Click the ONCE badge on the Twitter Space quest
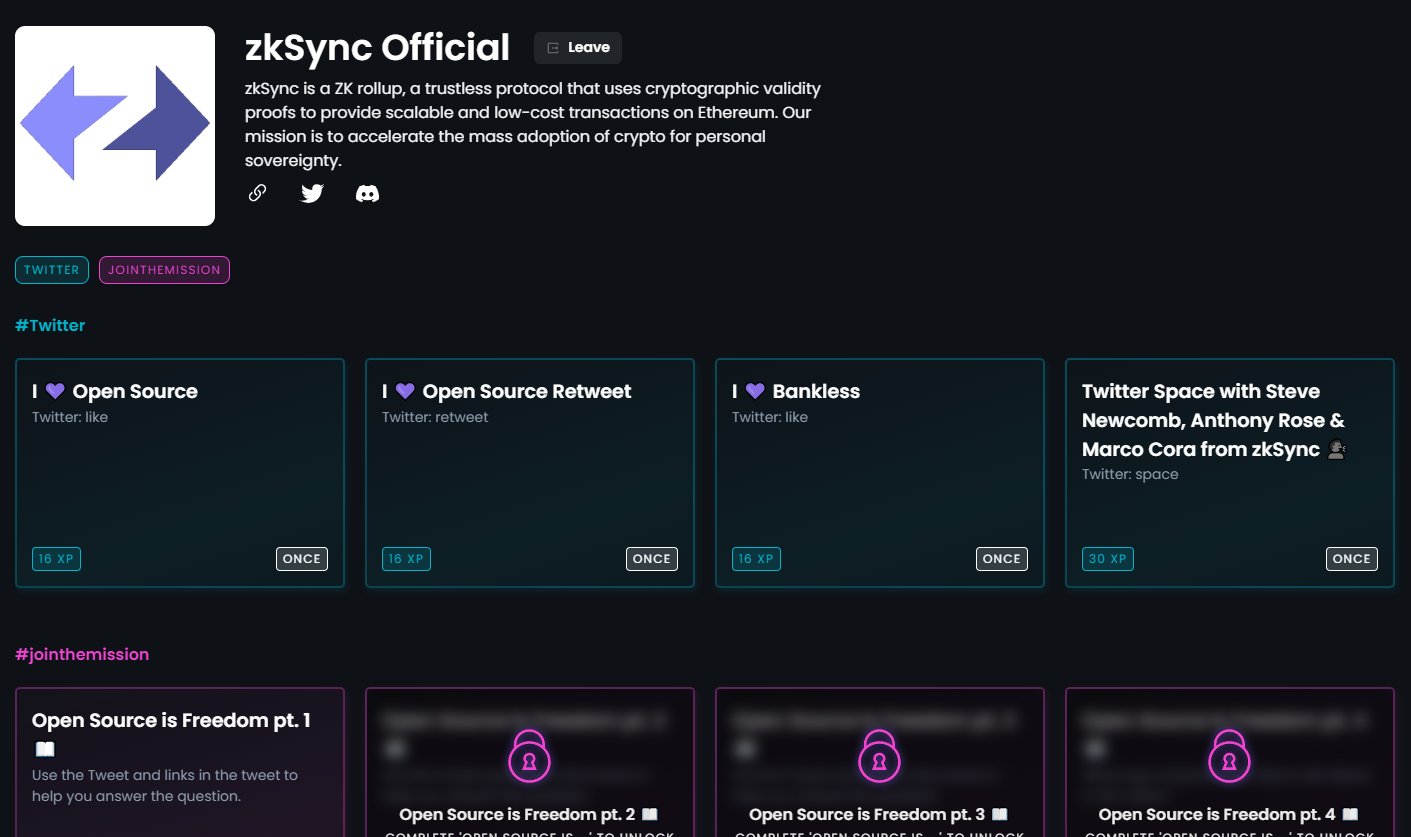The height and width of the screenshot is (837, 1411). [x=1351, y=559]
